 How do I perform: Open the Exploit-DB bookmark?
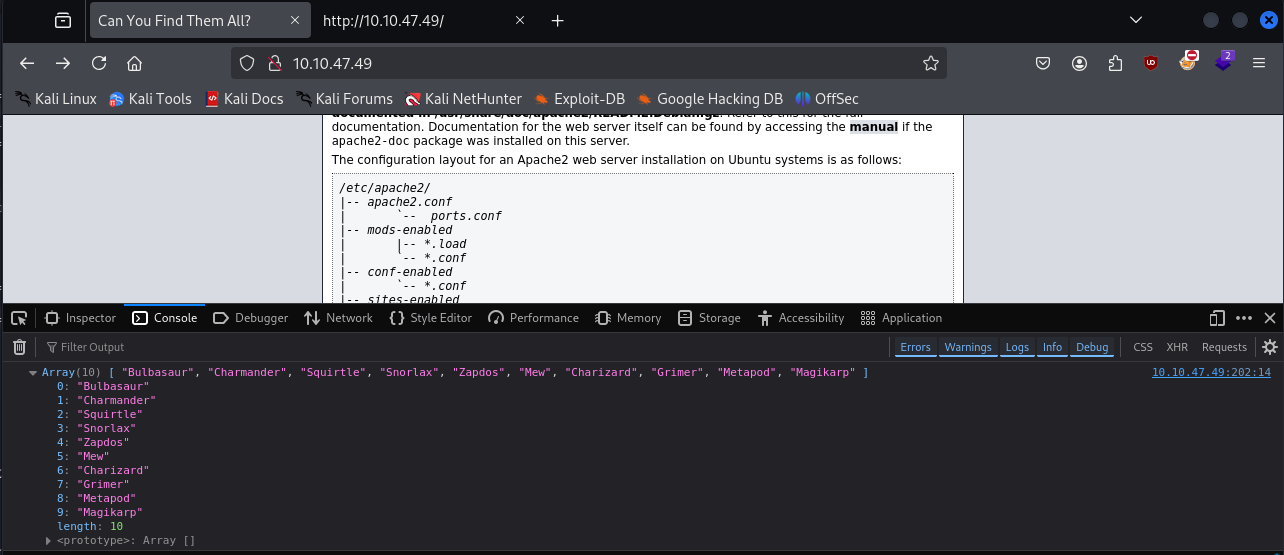[579, 98]
